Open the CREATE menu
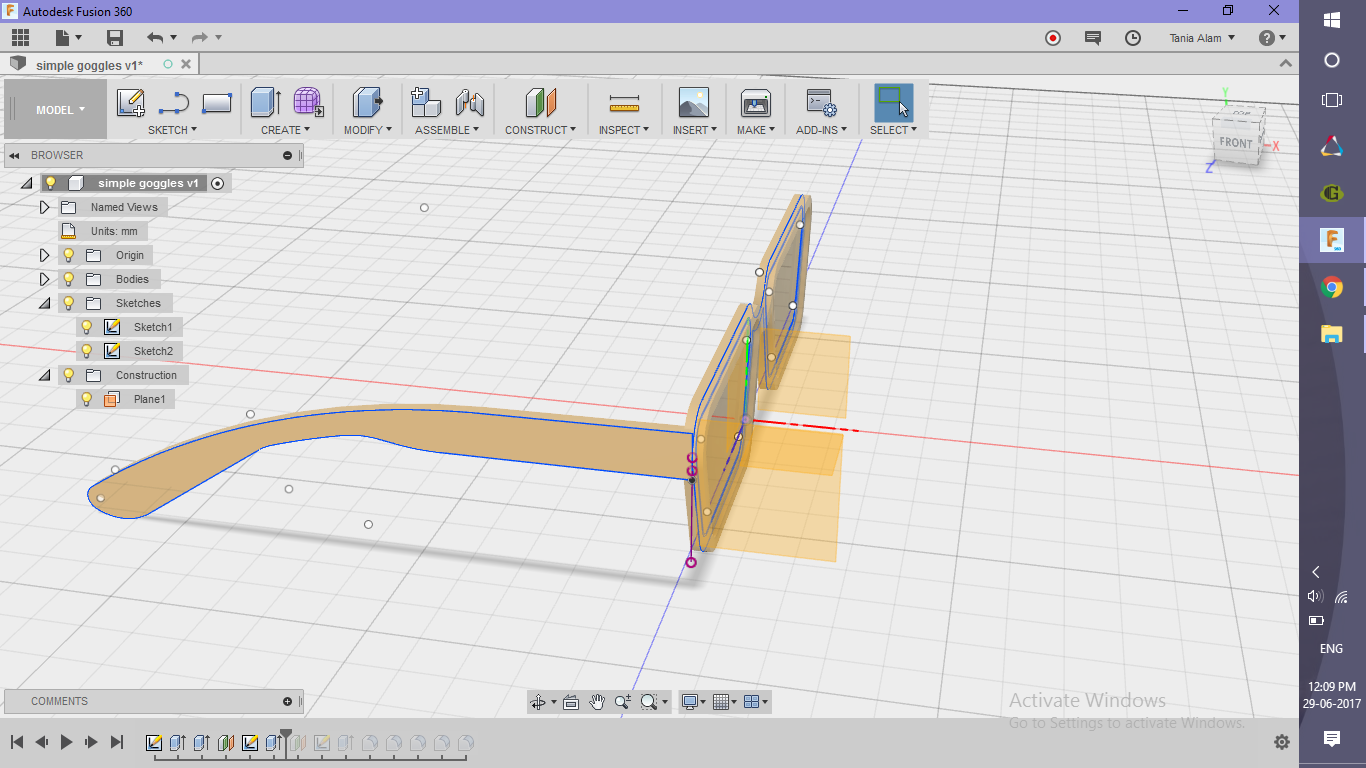Viewport: 1366px width, 768px height. click(285, 130)
